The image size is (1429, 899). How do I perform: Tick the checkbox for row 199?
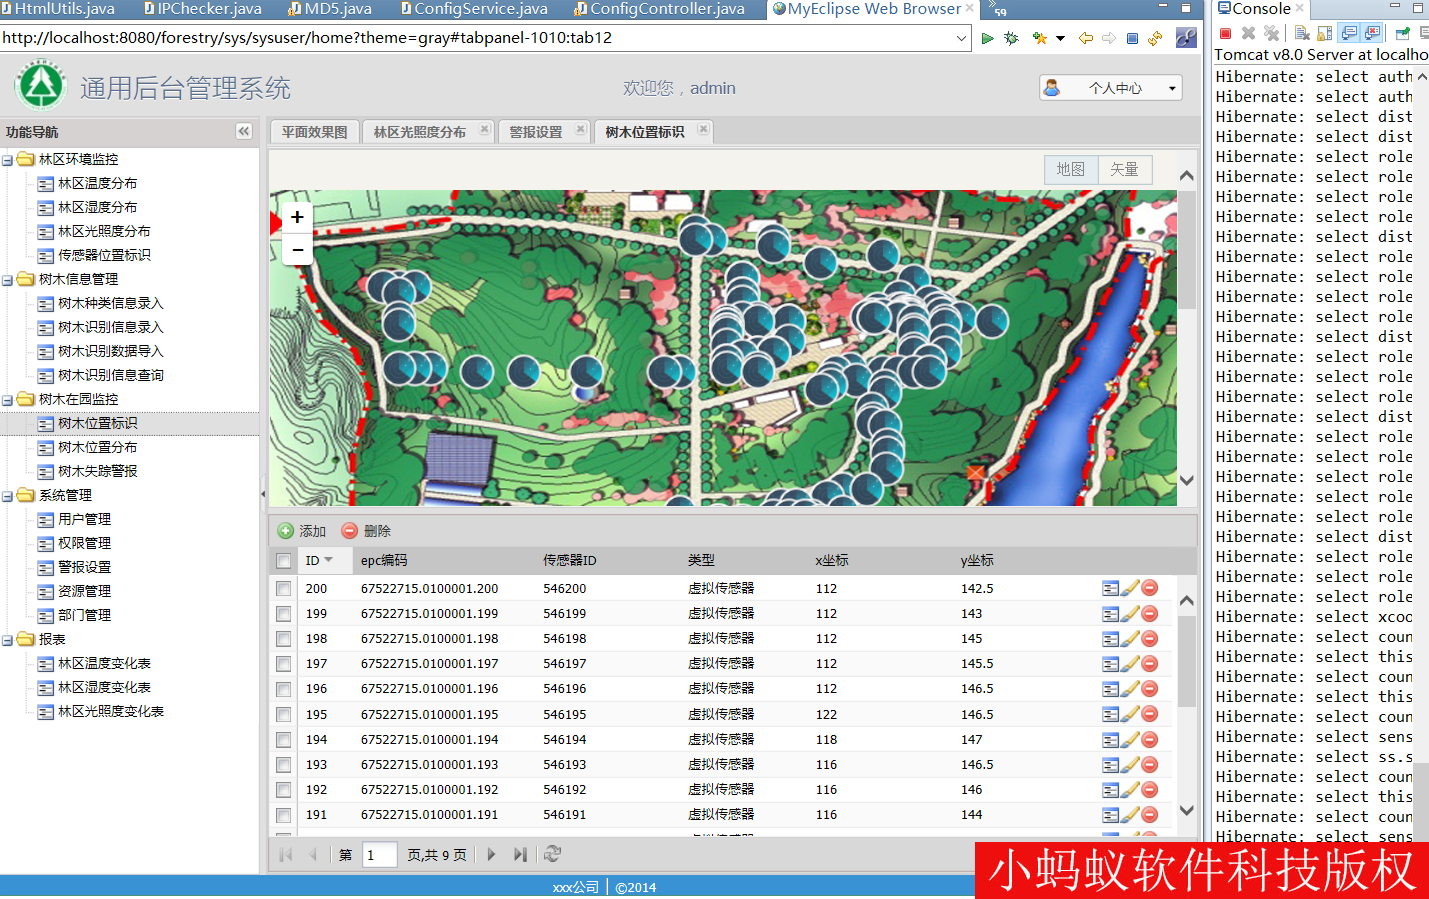284,613
